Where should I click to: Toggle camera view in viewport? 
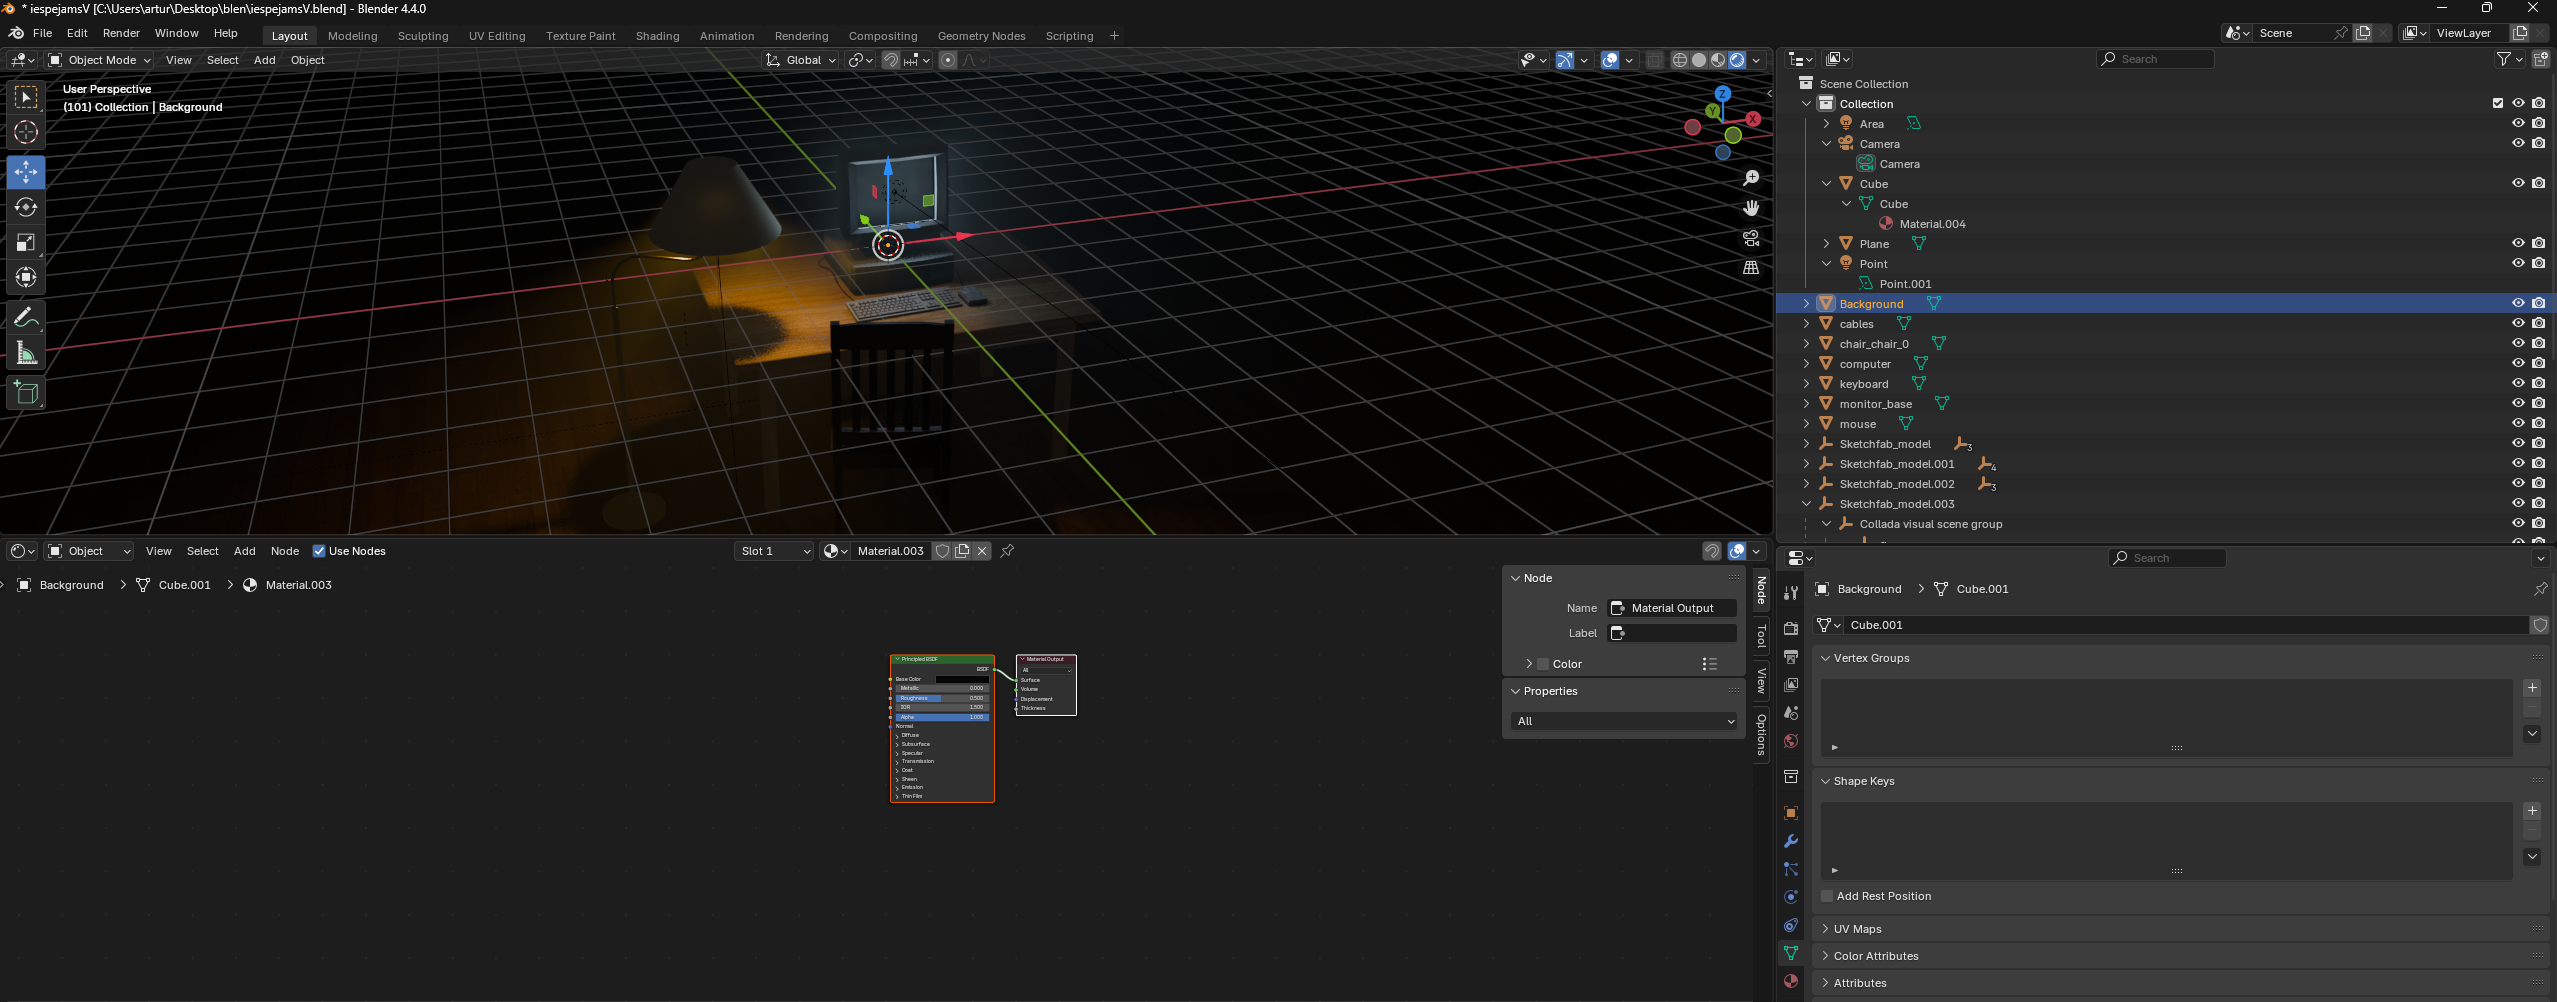(1751, 238)
